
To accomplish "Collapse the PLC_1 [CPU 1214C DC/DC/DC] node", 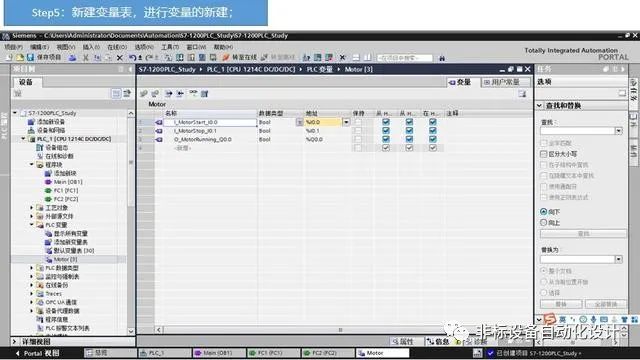I will (x=23, y=139).
